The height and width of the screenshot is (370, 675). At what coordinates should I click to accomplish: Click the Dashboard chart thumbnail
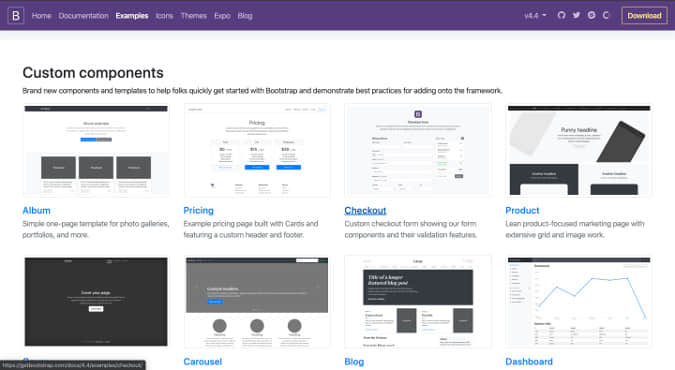pos(579,302)
